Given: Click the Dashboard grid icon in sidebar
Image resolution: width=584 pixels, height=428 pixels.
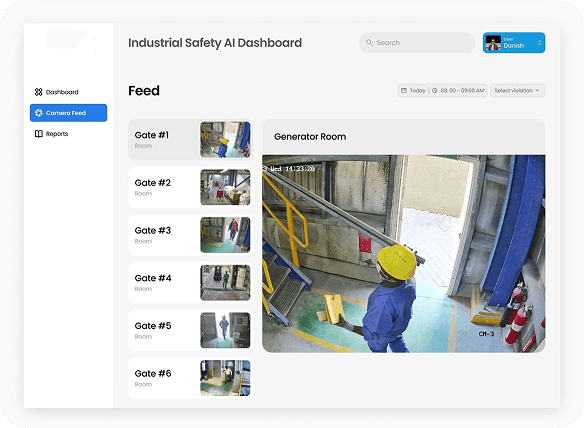Looking at the screenshot, I should [x=38, y=92].
